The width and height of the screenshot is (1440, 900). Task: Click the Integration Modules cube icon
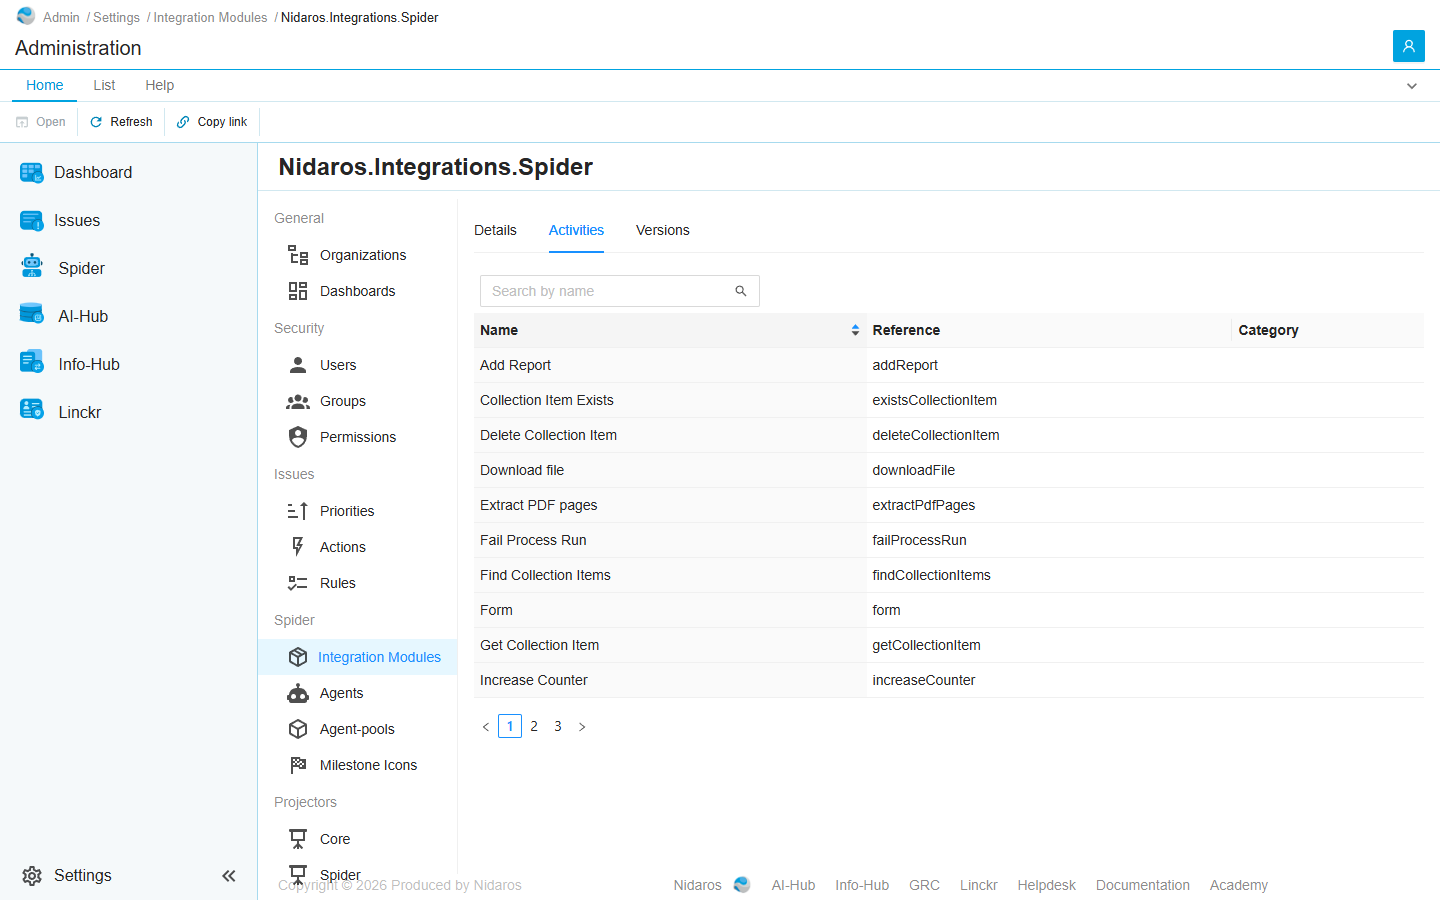click(298, 657)
